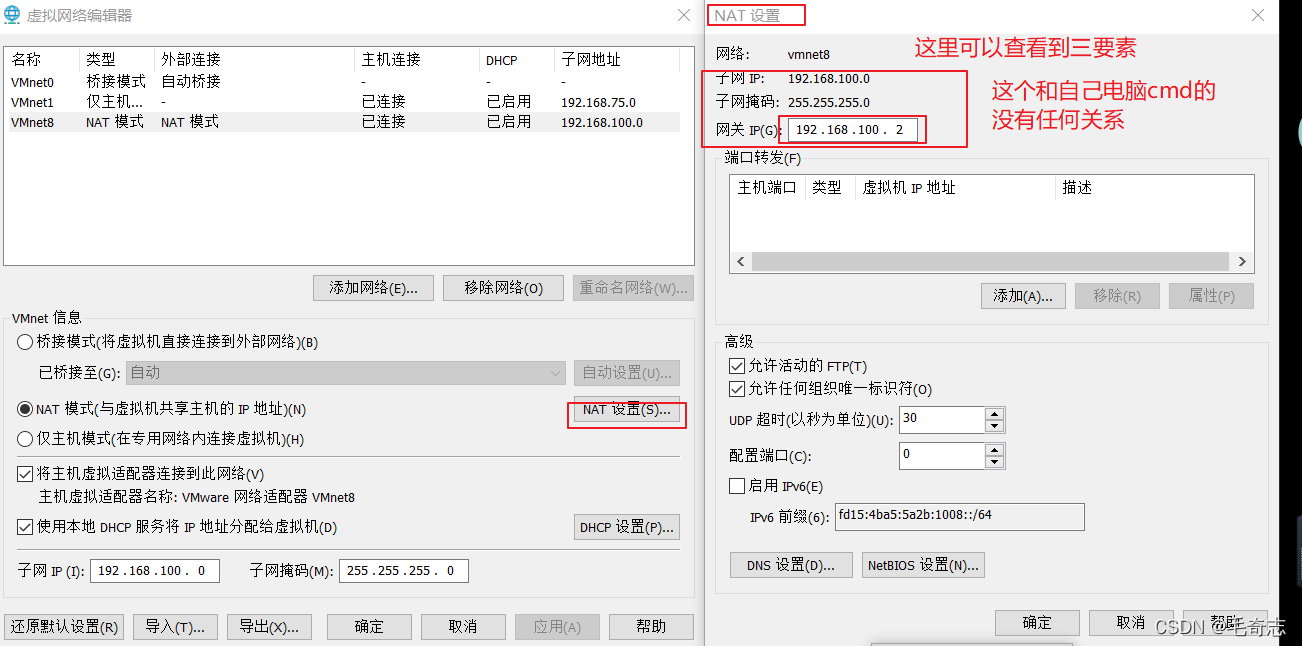Uncheck 允许任何组织唯一标识符 checkbox
The height and width of the screenshot is (646, 1302).
[737, 389]
